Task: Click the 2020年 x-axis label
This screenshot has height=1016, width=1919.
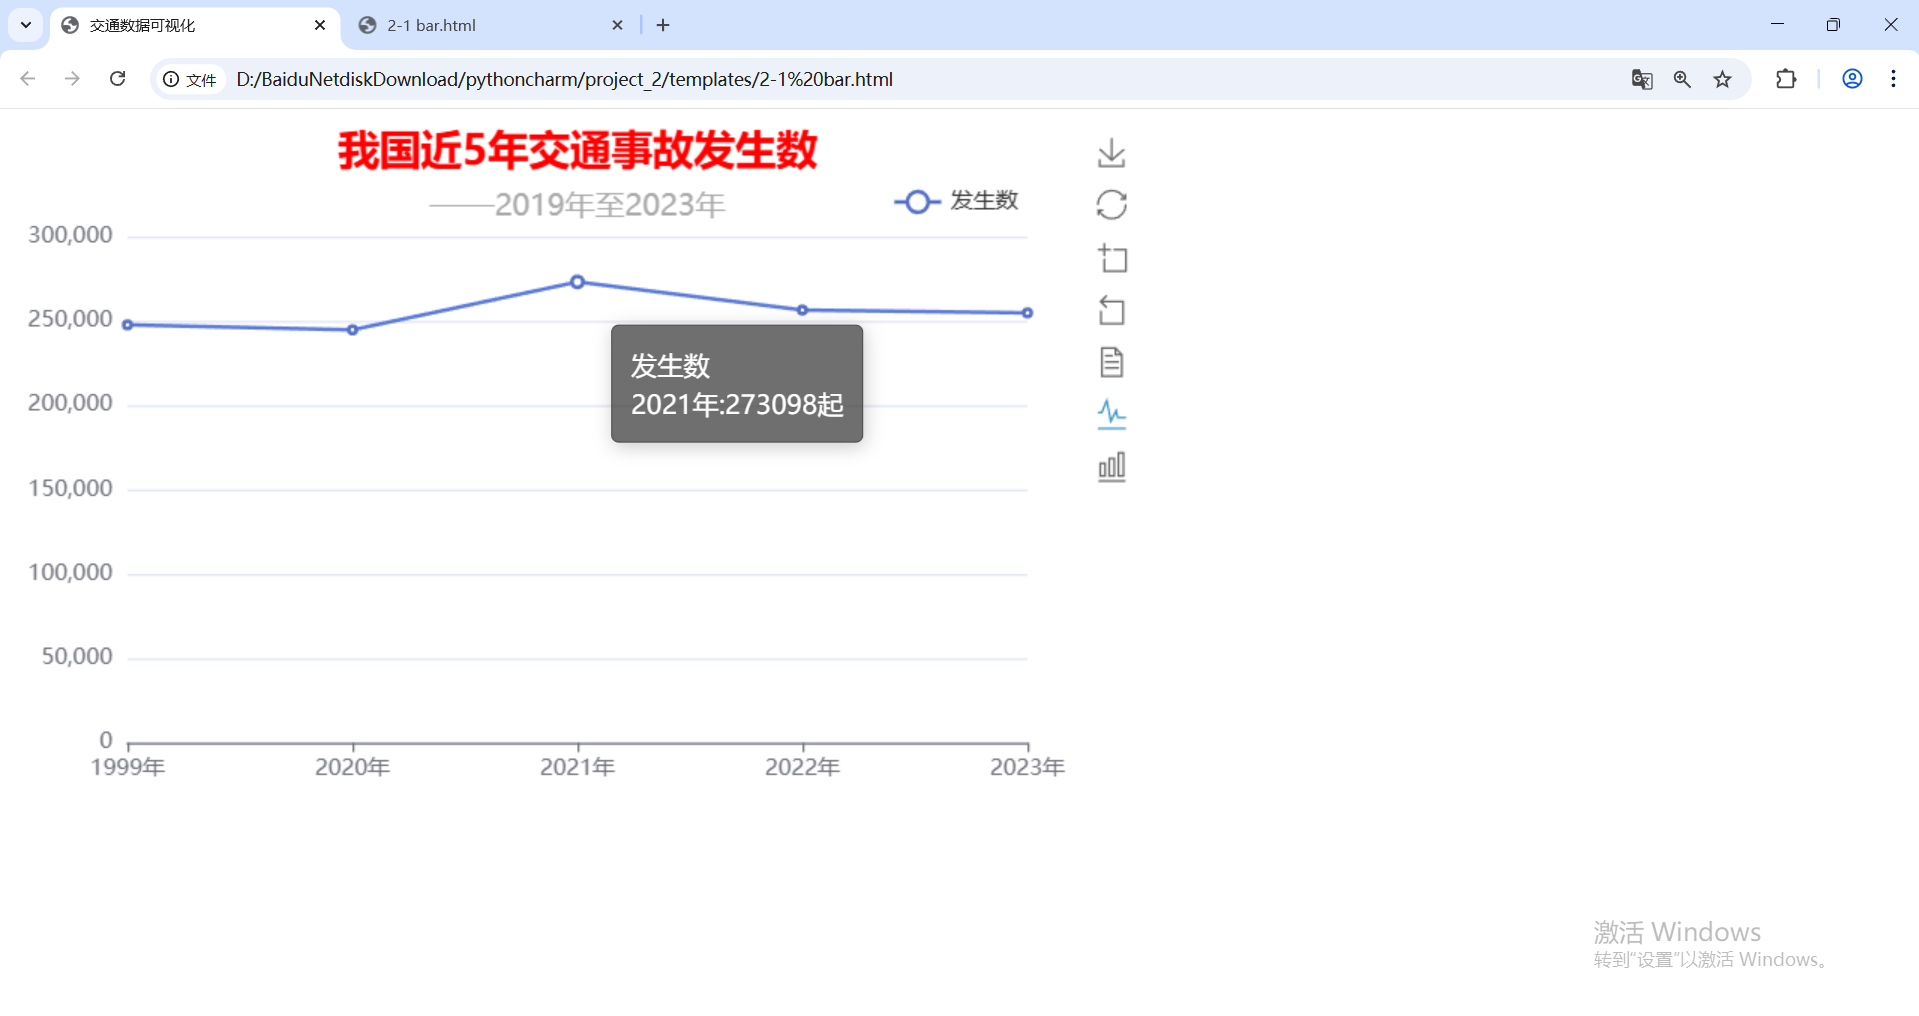Action: click(352, 767)
